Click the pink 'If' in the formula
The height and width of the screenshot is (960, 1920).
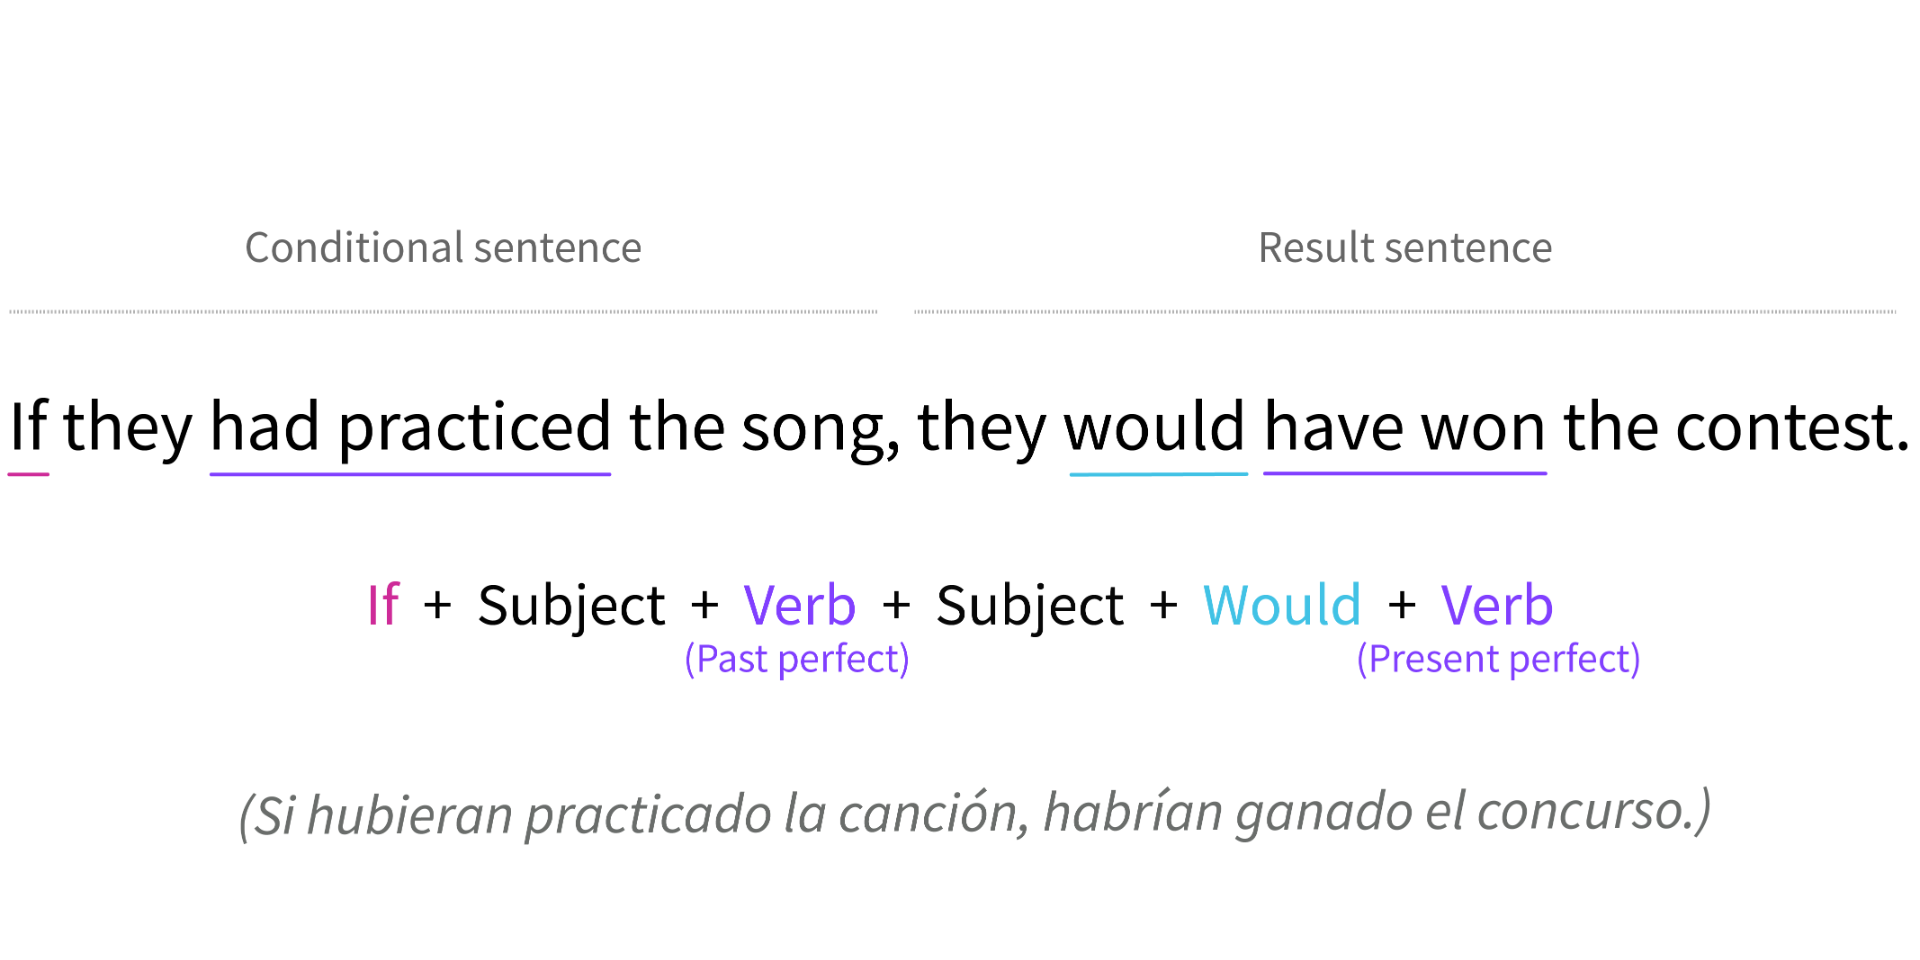[383, 605]
